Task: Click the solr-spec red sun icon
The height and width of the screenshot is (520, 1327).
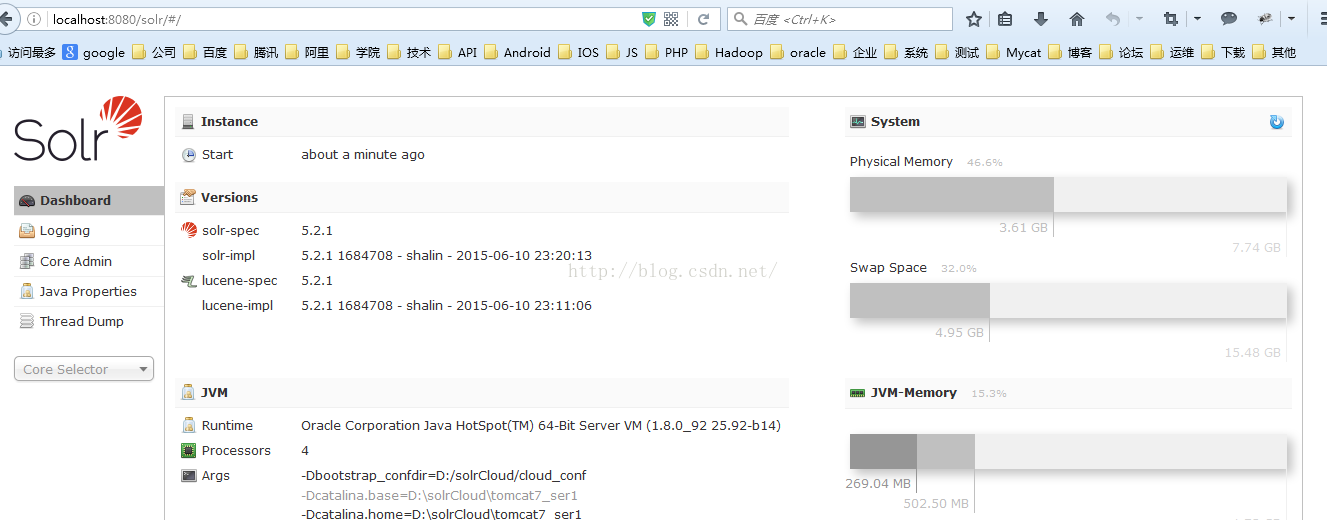Action: (189, 230)
